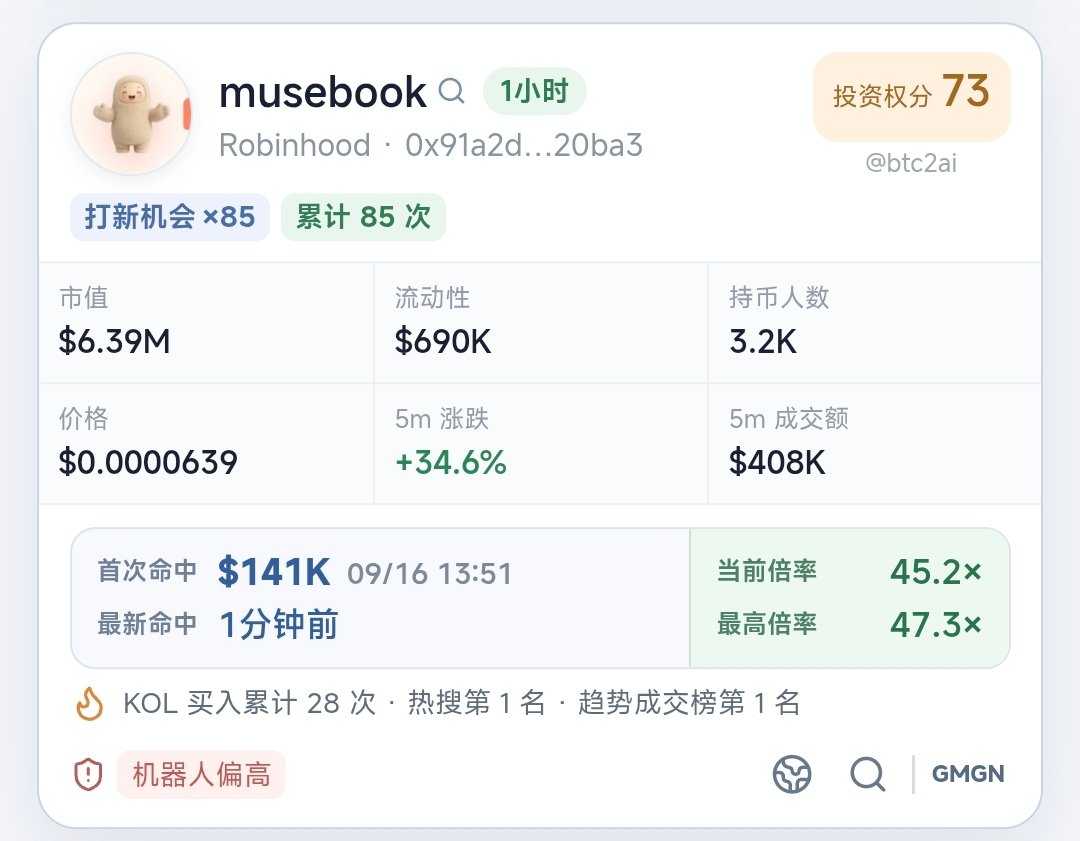The height and width of the screenshot is (841, 1080).
Task: Click the price value $0.0000639
Action: tap(148, 461)
